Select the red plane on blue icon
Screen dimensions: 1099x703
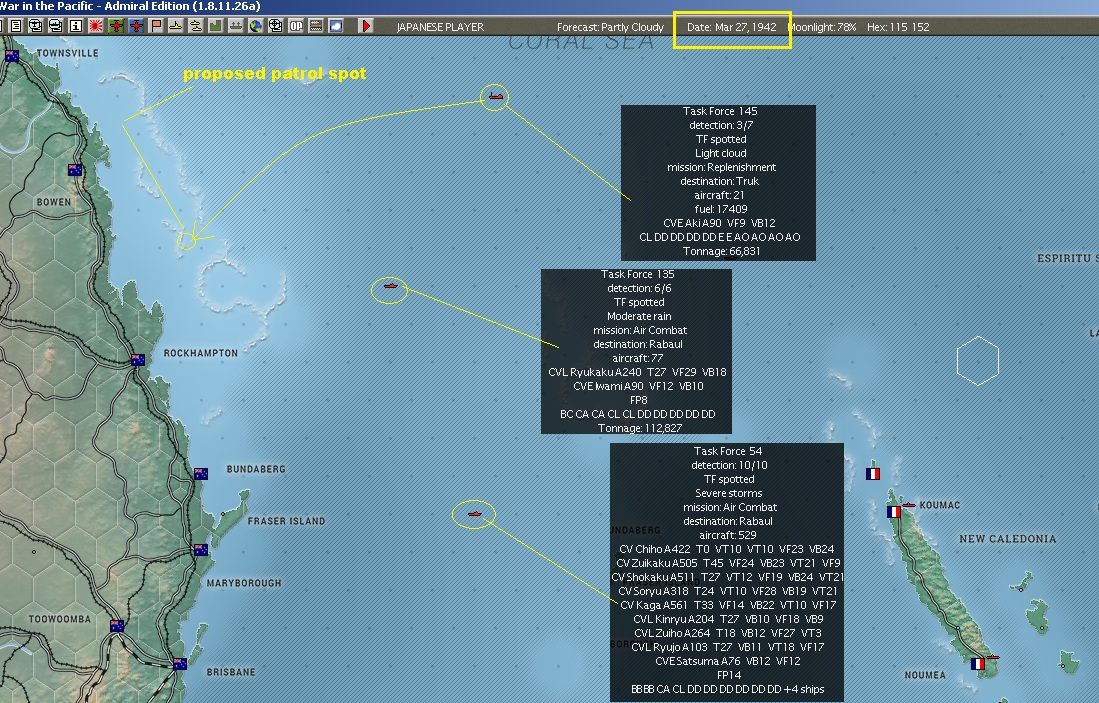tap(136, 26)
